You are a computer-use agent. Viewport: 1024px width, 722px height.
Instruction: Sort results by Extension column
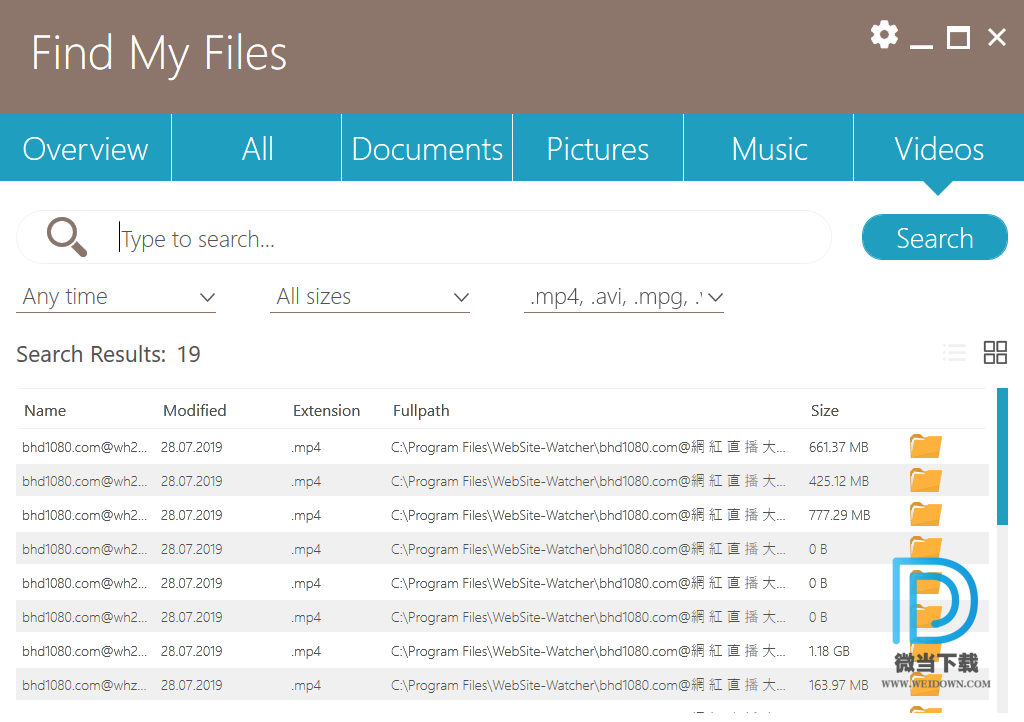327,411
